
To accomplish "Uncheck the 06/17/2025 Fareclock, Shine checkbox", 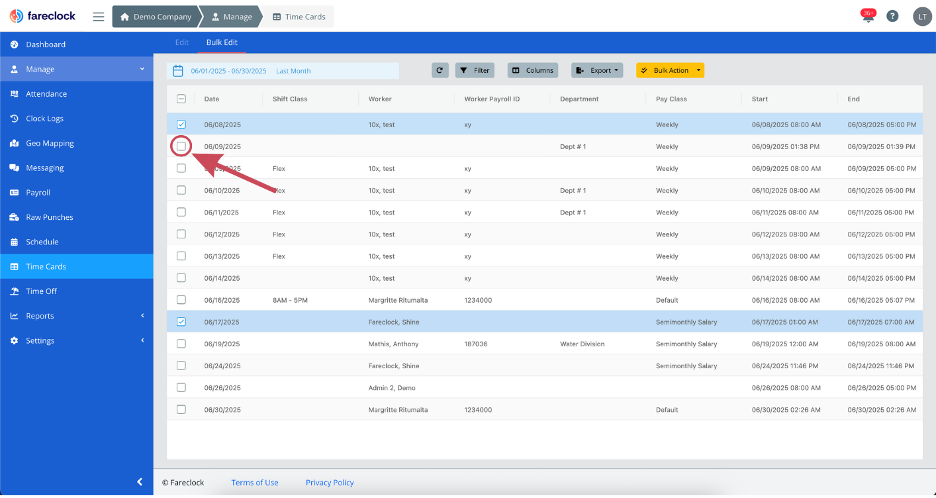I will pyautogui.click(x=181, y=322).
